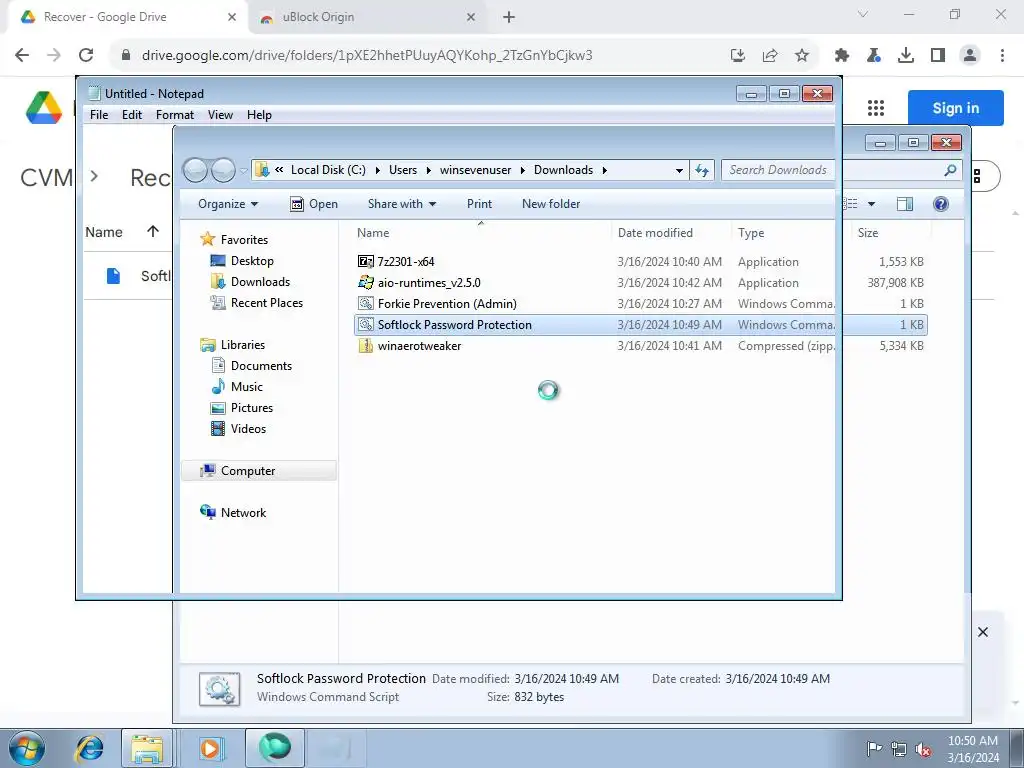Switch to the uBlock Origin tab
This screenshot has width=1024, height=768.
[x=368, y=17]
